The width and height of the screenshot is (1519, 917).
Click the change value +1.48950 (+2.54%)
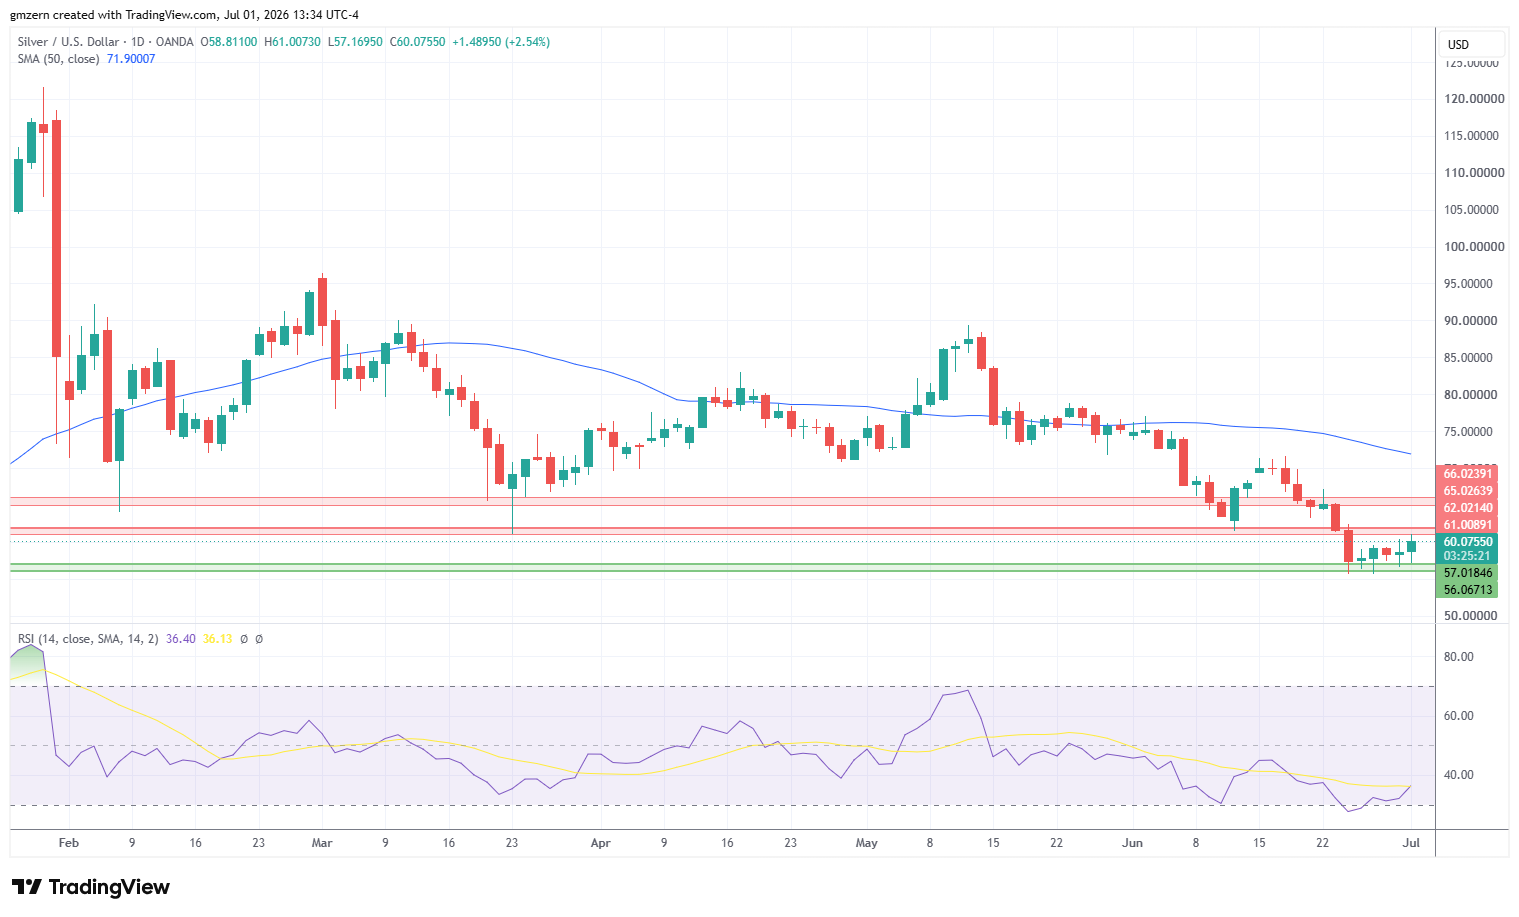pyautogui.click(x=501, y=42)
